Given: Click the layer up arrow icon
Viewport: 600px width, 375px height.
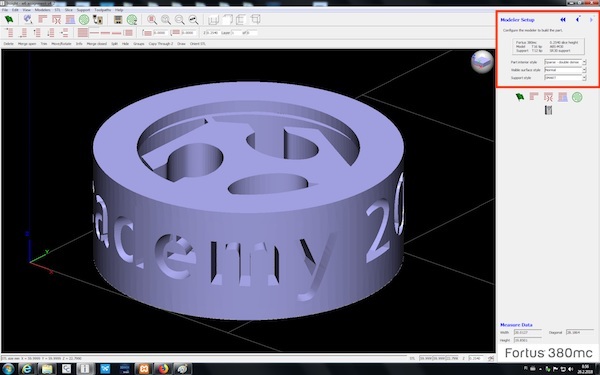Looking at the screenshot, I should [x=37, y=33].
